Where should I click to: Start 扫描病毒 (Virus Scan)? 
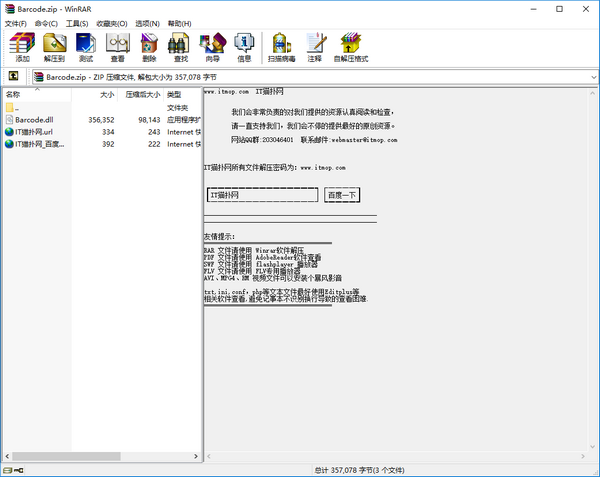click(282, 47)
